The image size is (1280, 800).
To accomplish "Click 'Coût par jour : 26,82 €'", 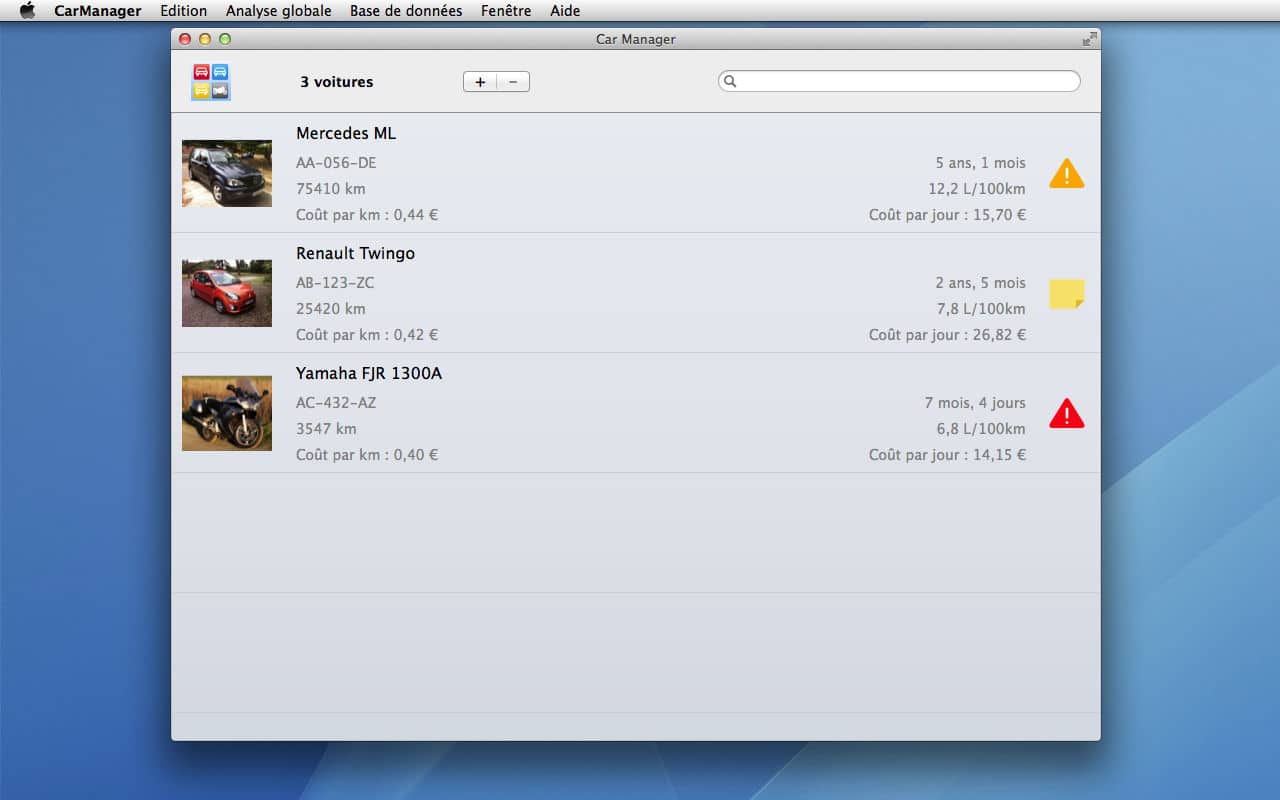I will 948,335.
